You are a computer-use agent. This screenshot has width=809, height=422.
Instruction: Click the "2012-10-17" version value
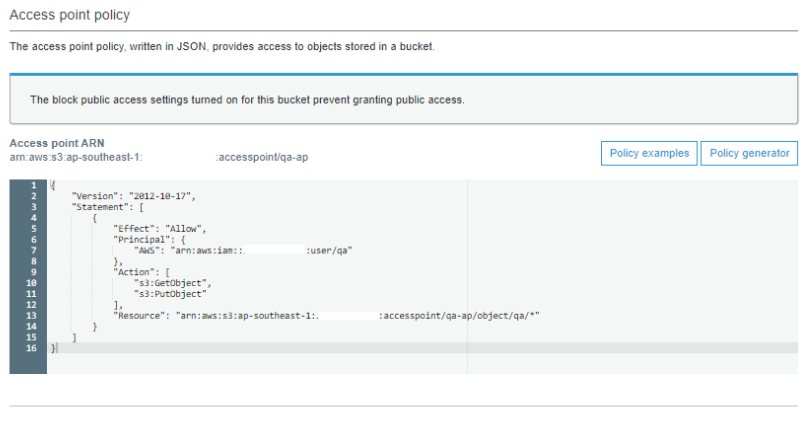158,196
